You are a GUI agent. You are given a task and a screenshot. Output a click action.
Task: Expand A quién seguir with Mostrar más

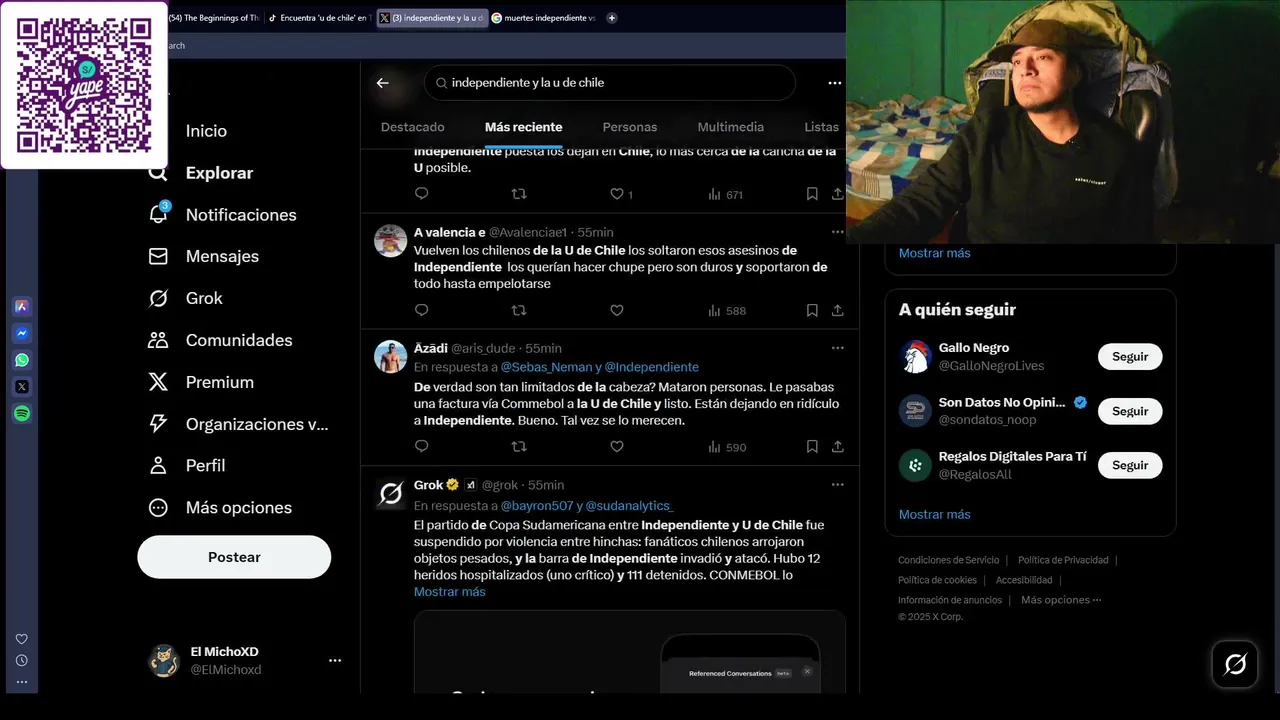pos(935,514)
